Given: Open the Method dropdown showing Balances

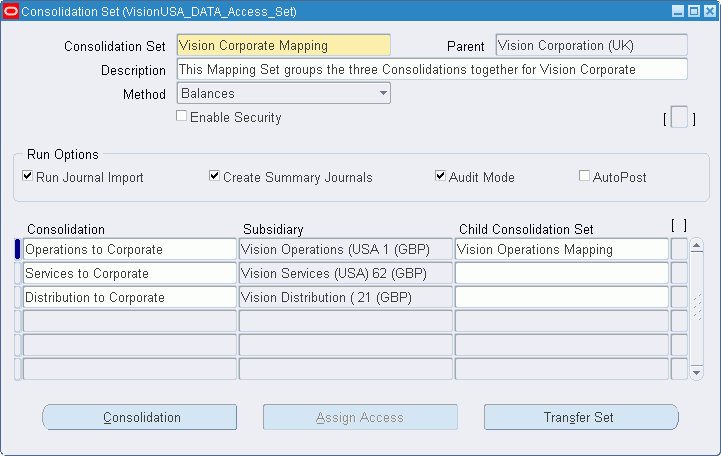Looking at the screenshot, I should 284,93.
